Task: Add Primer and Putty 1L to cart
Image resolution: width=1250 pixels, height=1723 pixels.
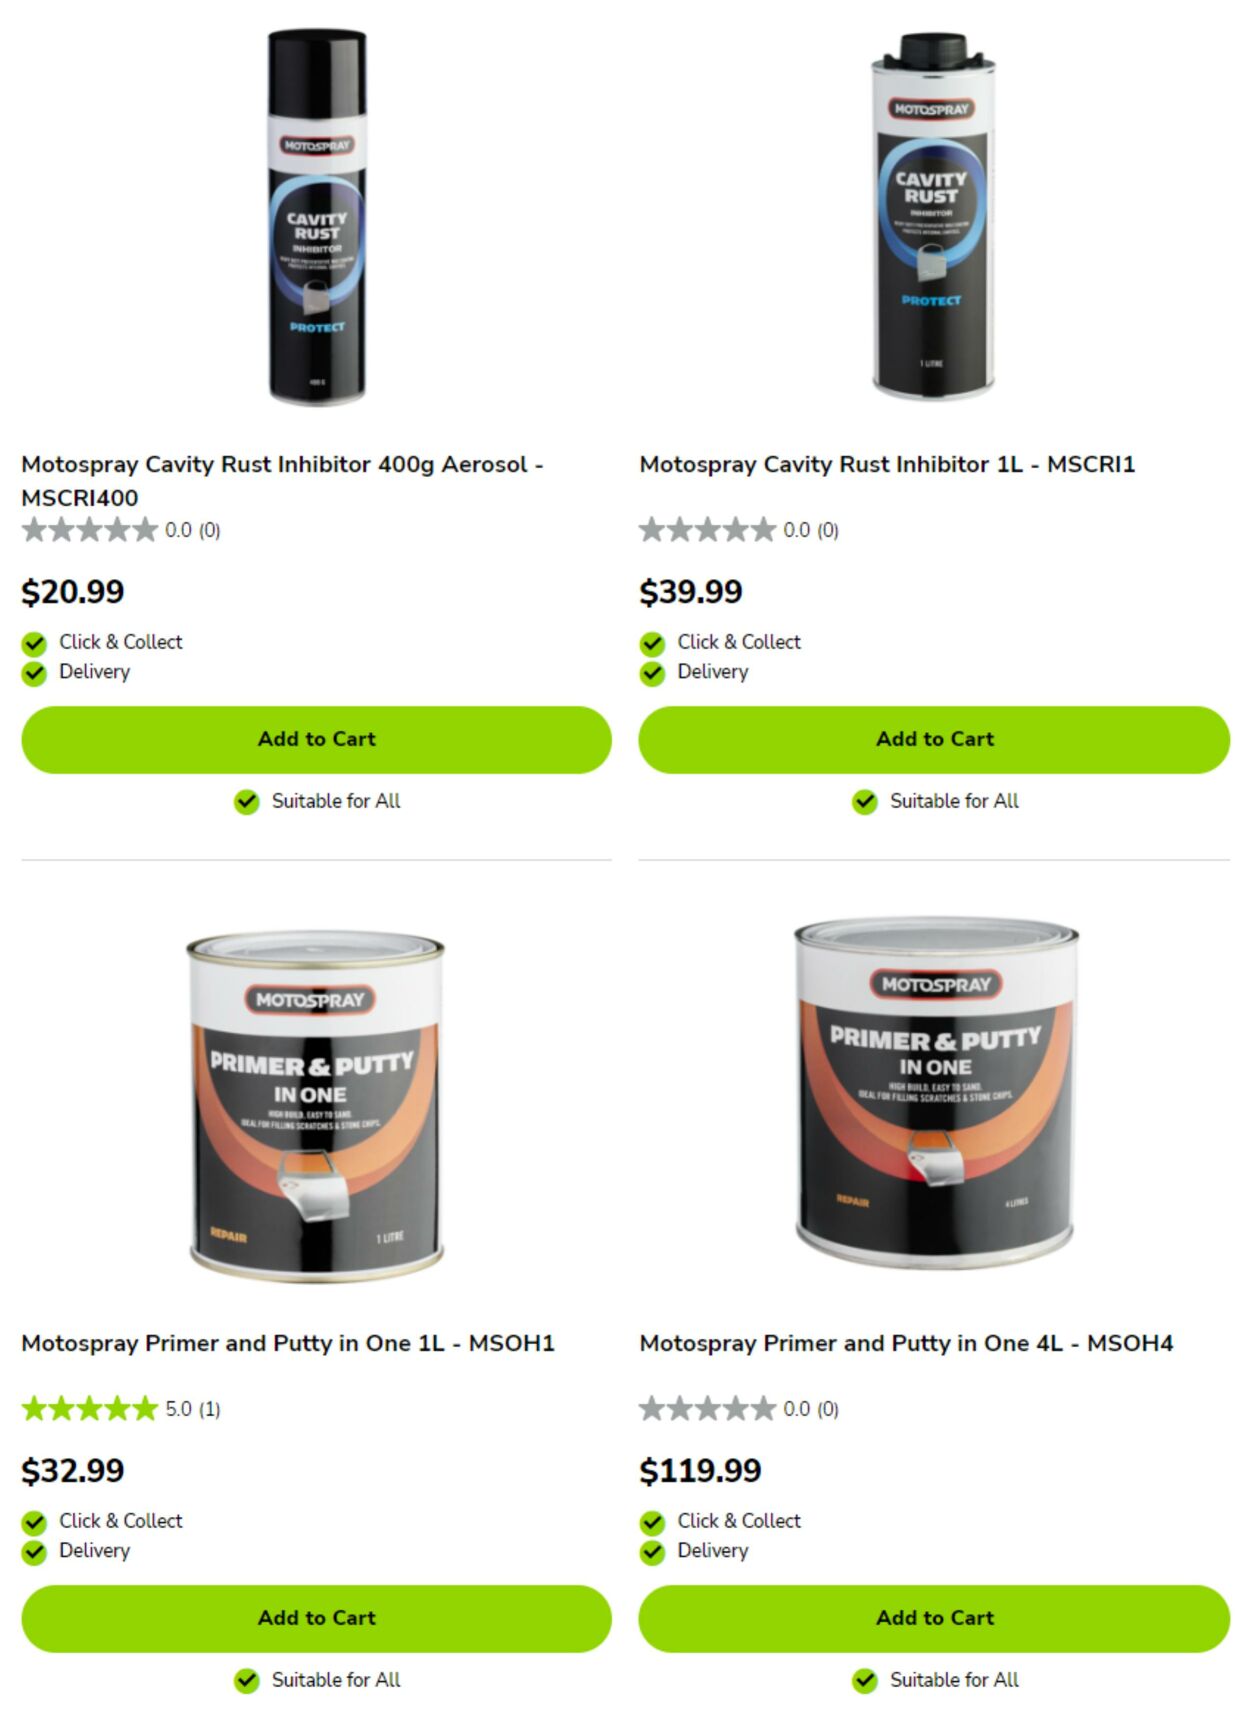Action: (316, 1618)
